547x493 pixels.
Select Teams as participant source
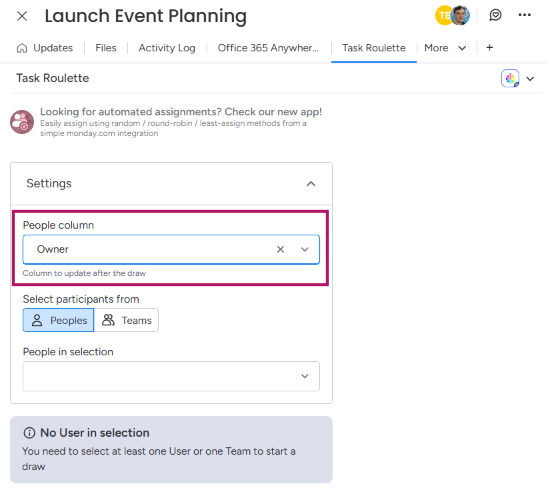[x=126, y=320]
